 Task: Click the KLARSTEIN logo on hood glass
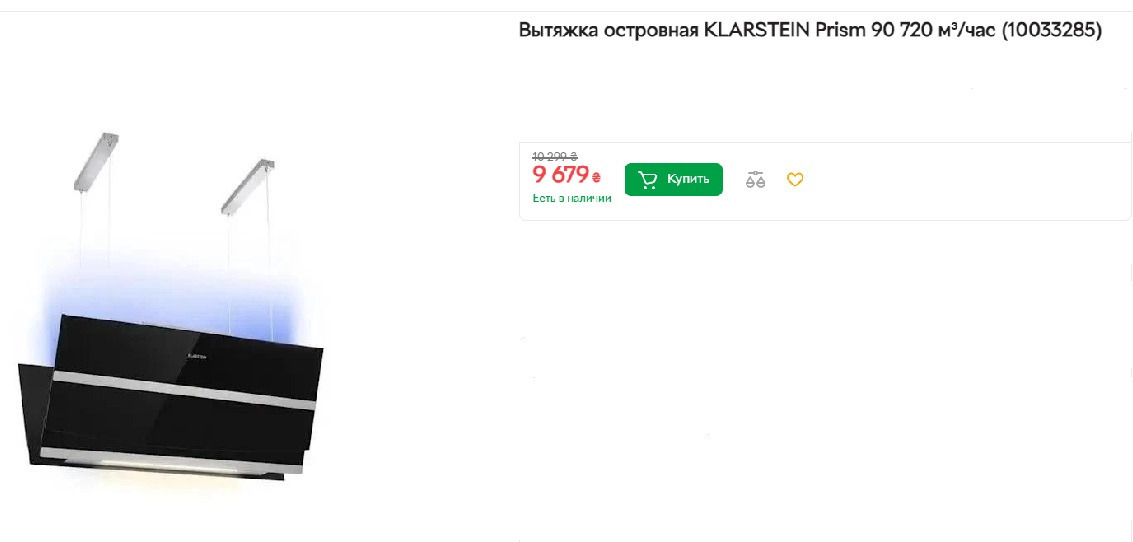coord(197,356)
